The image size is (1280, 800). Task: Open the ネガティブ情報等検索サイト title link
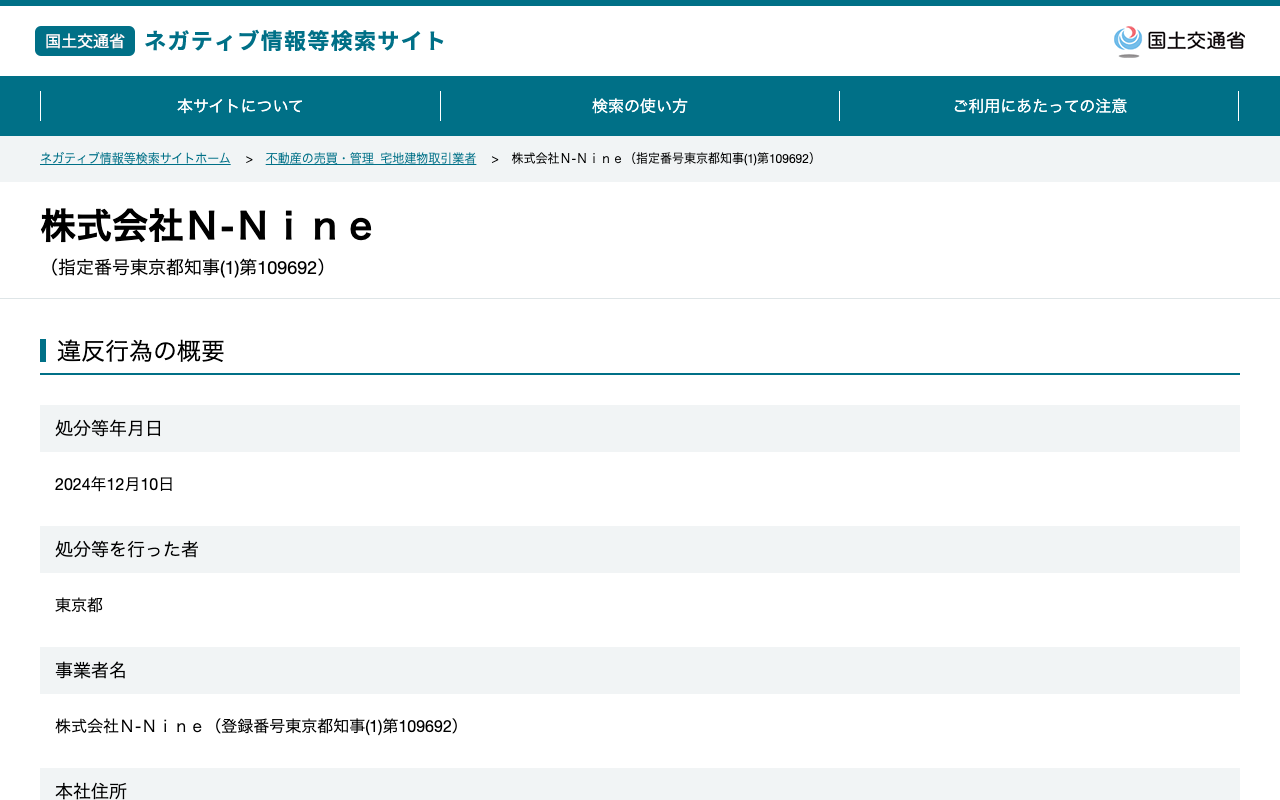[x=295, y=41]
